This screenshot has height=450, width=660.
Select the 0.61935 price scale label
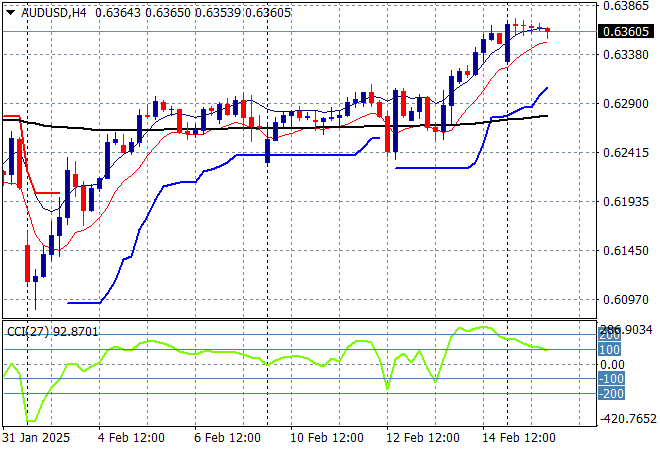[626, 202]
